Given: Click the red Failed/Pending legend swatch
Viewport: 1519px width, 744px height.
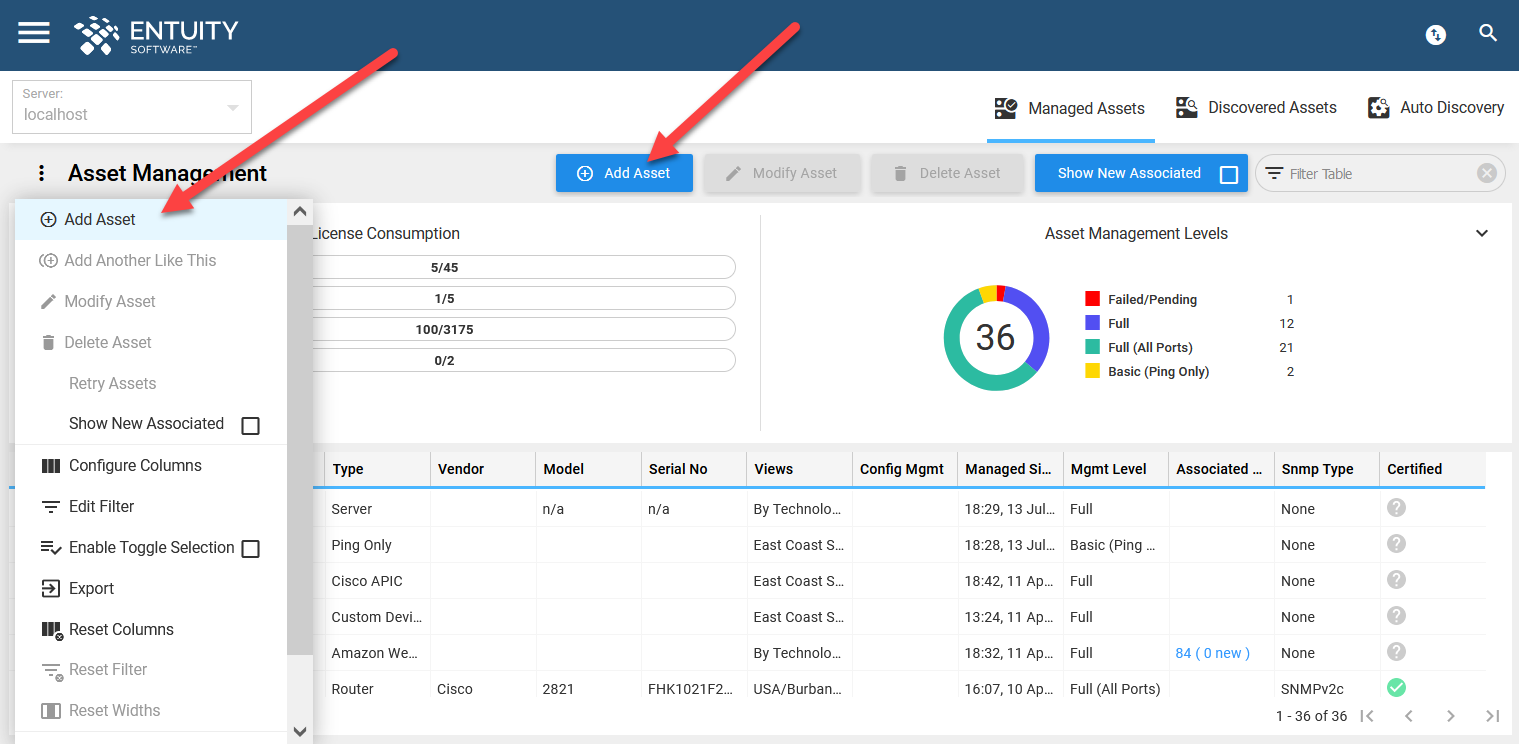Looking at the screenshot, I should coord(1092,299).
